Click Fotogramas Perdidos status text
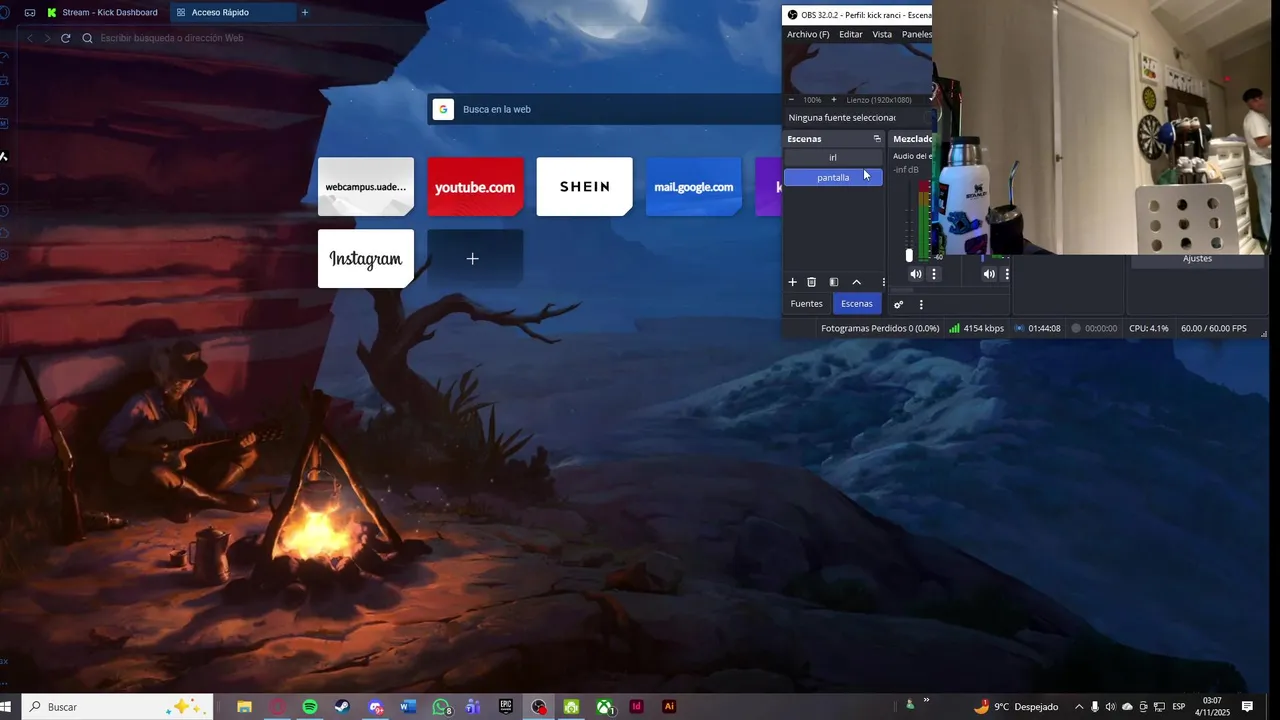Image resolution: width=1280 pixels, height=720 pixels. [880, 328]
